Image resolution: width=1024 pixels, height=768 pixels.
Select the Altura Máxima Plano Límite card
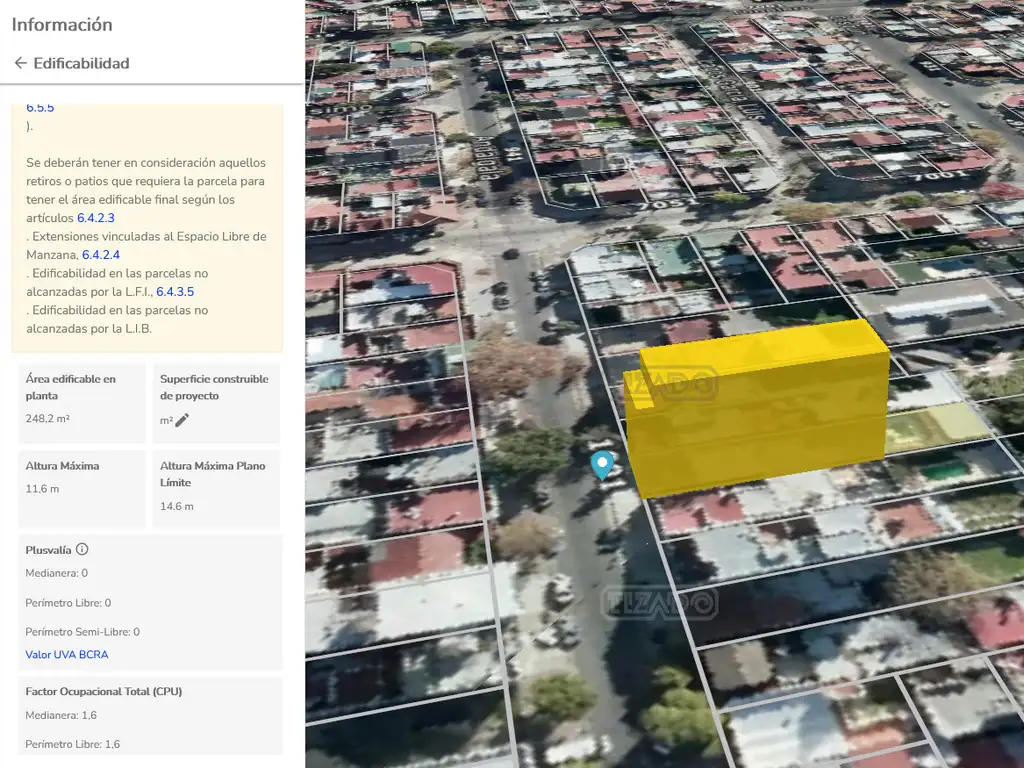pos(217,488)
